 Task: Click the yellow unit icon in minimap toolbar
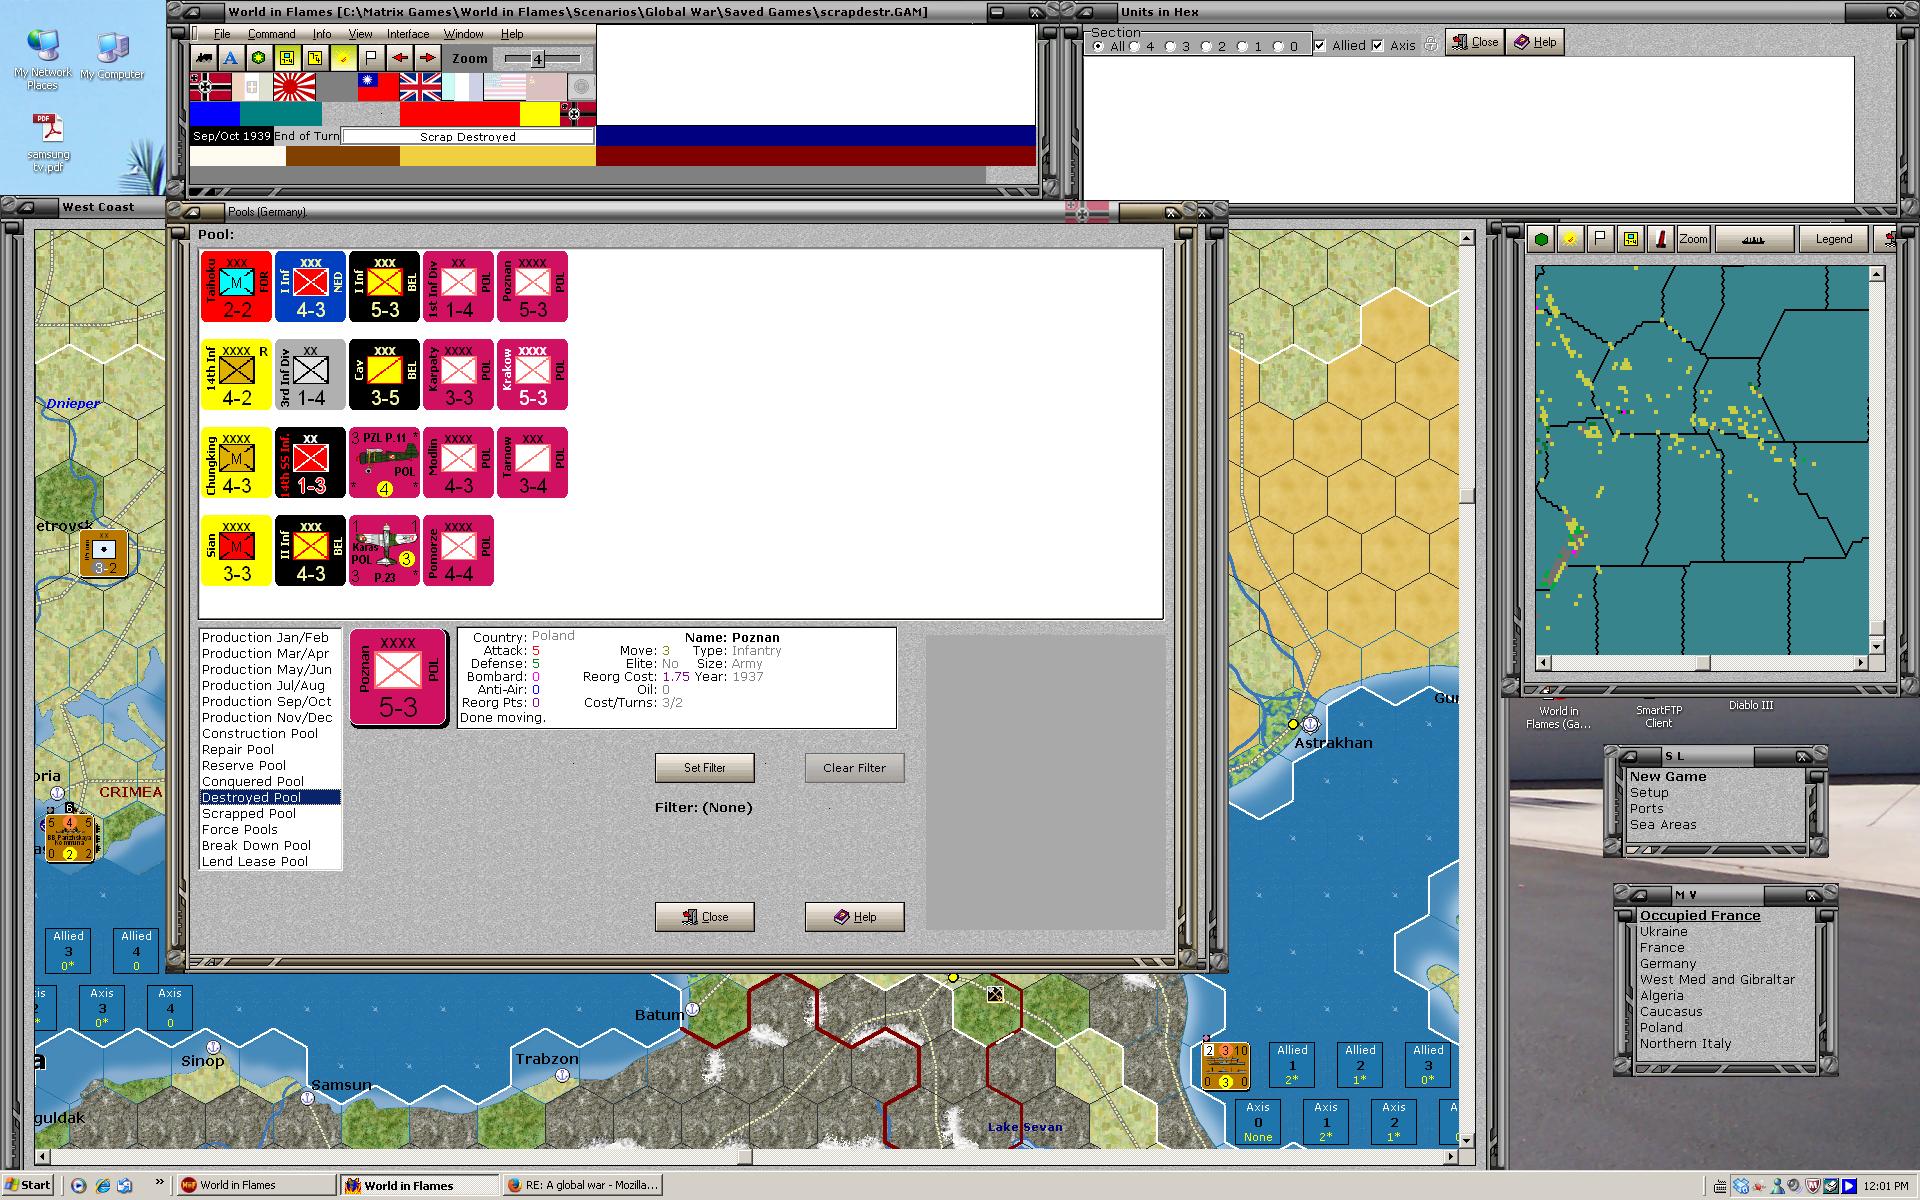pos(1630,239)
